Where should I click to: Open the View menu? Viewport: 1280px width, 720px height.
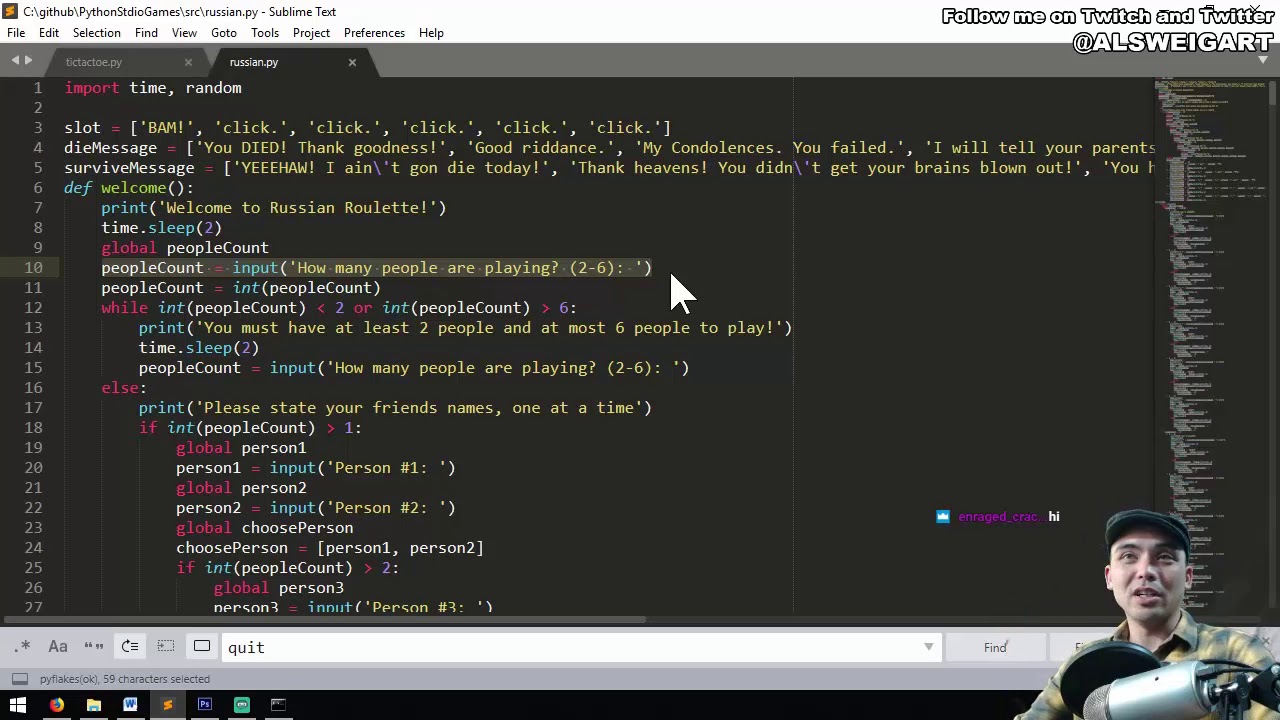pyautogui.click(x=184, y=33)
